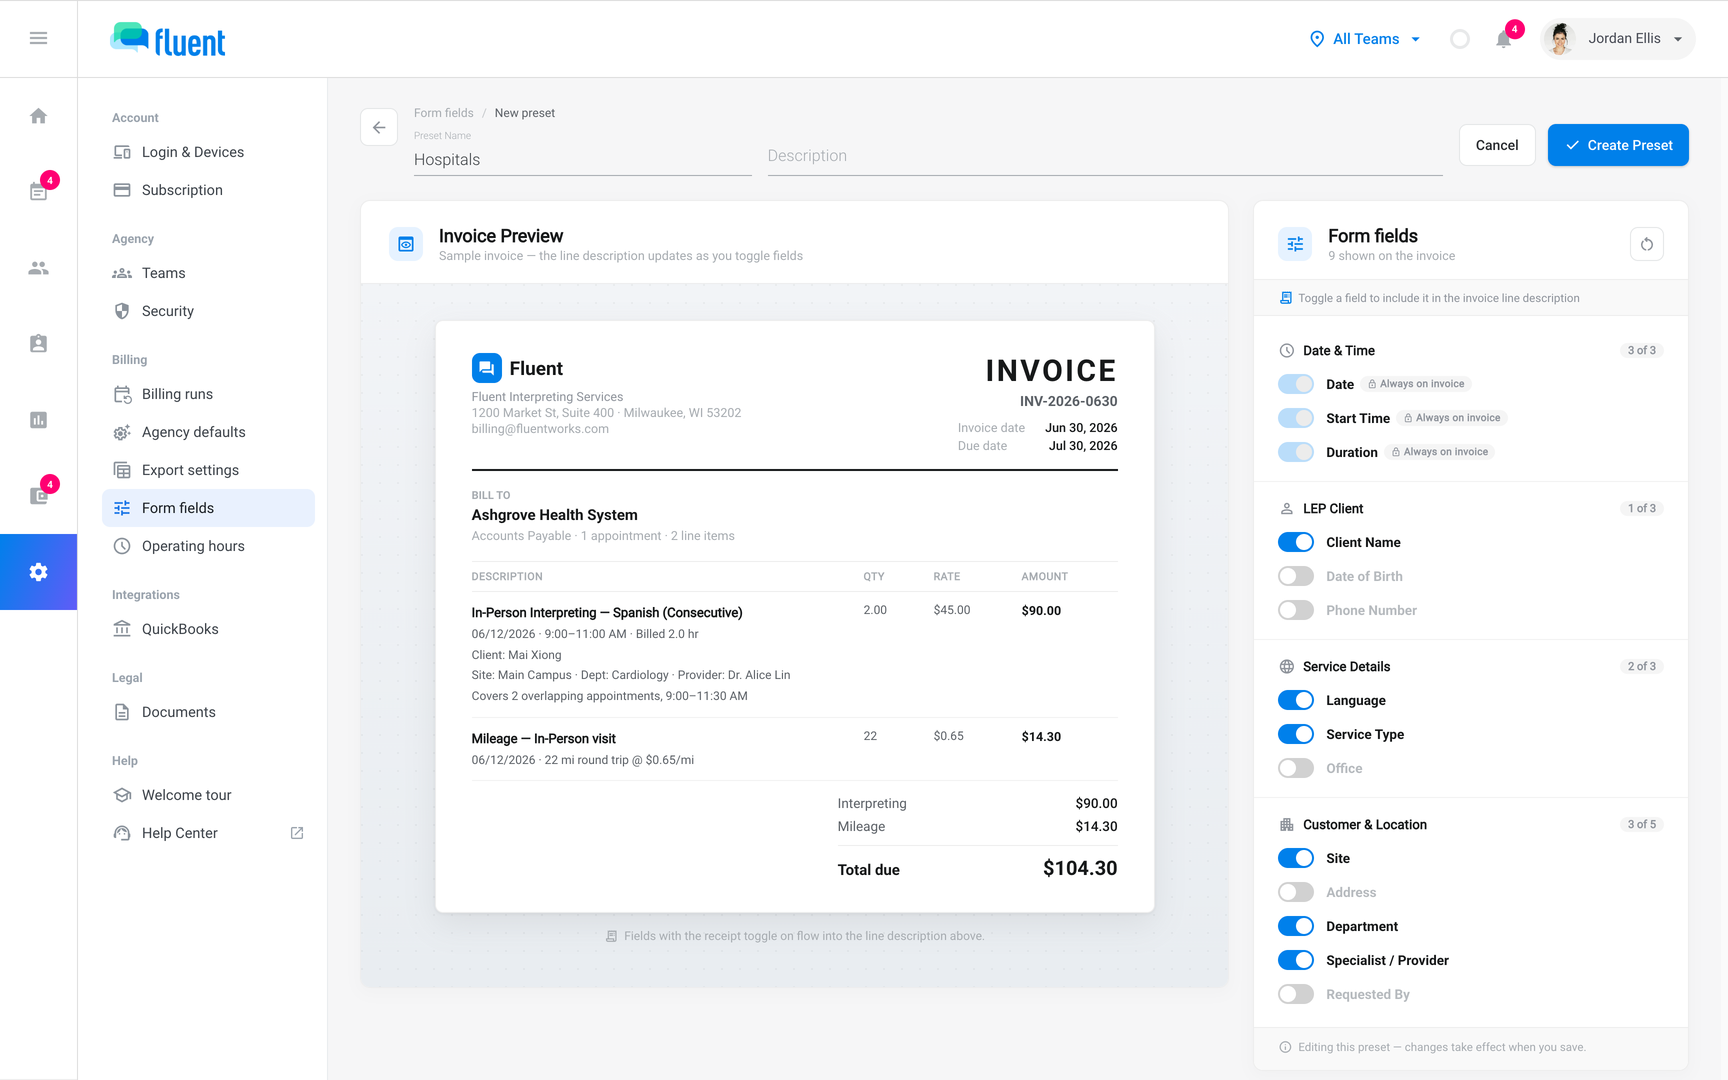Click the Invoice Preview panel icon
Screen dimensions: 1728x1080
(406, 244)
